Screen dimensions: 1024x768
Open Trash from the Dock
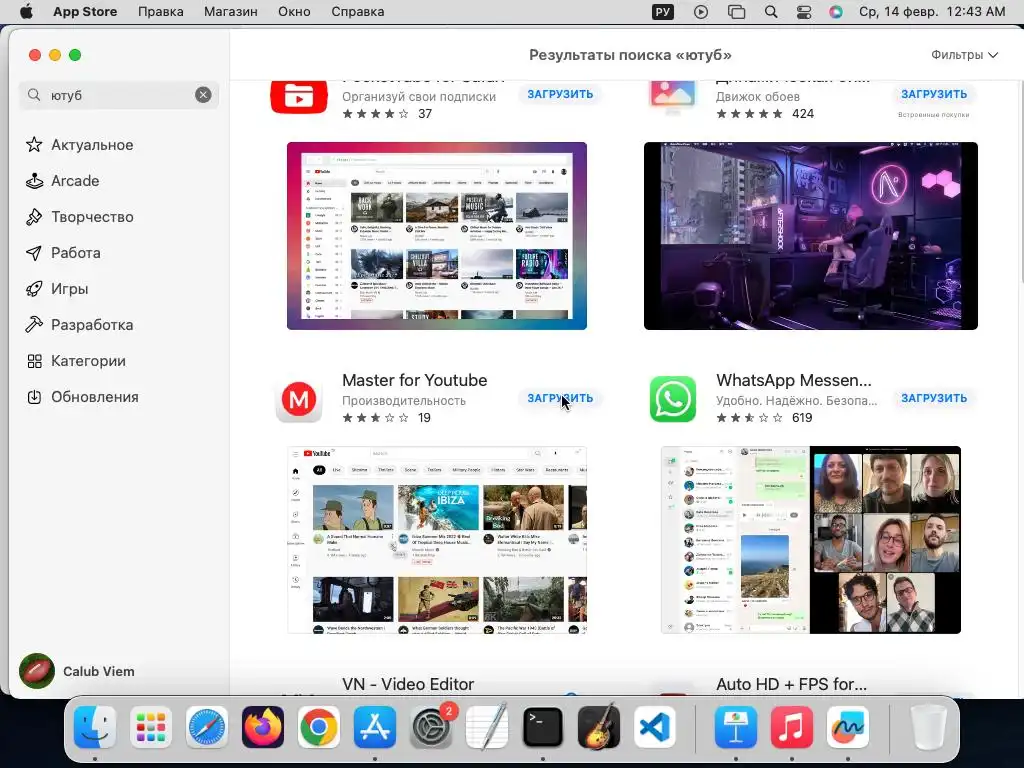pos(928,727)
